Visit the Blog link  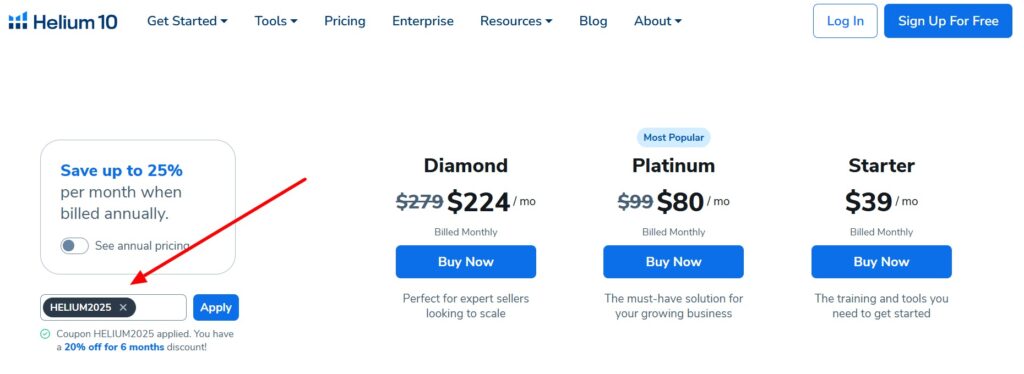tap(593, 21)
